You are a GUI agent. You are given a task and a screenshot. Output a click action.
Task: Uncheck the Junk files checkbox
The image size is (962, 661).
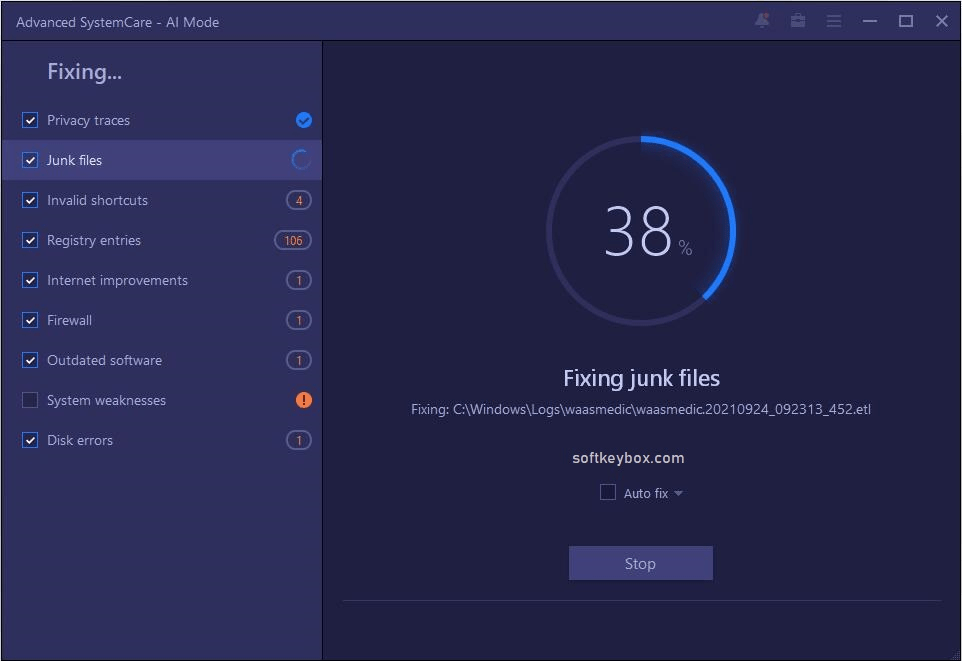[30, 160]
